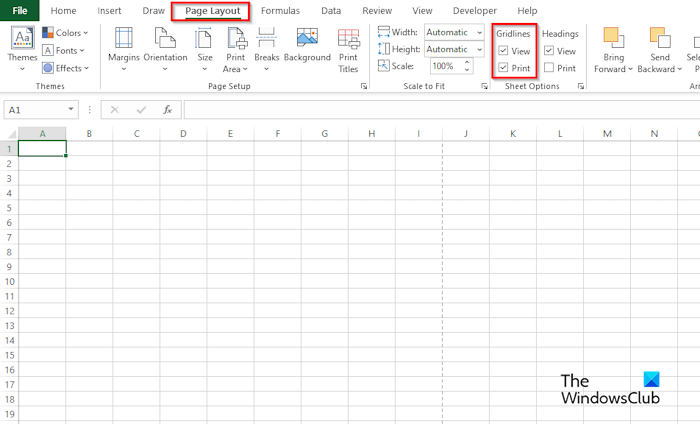The width and height of the screenshot is (700, 424).
Task: Toggle Gridlines Print checkbox
Action: pos(503,67)
